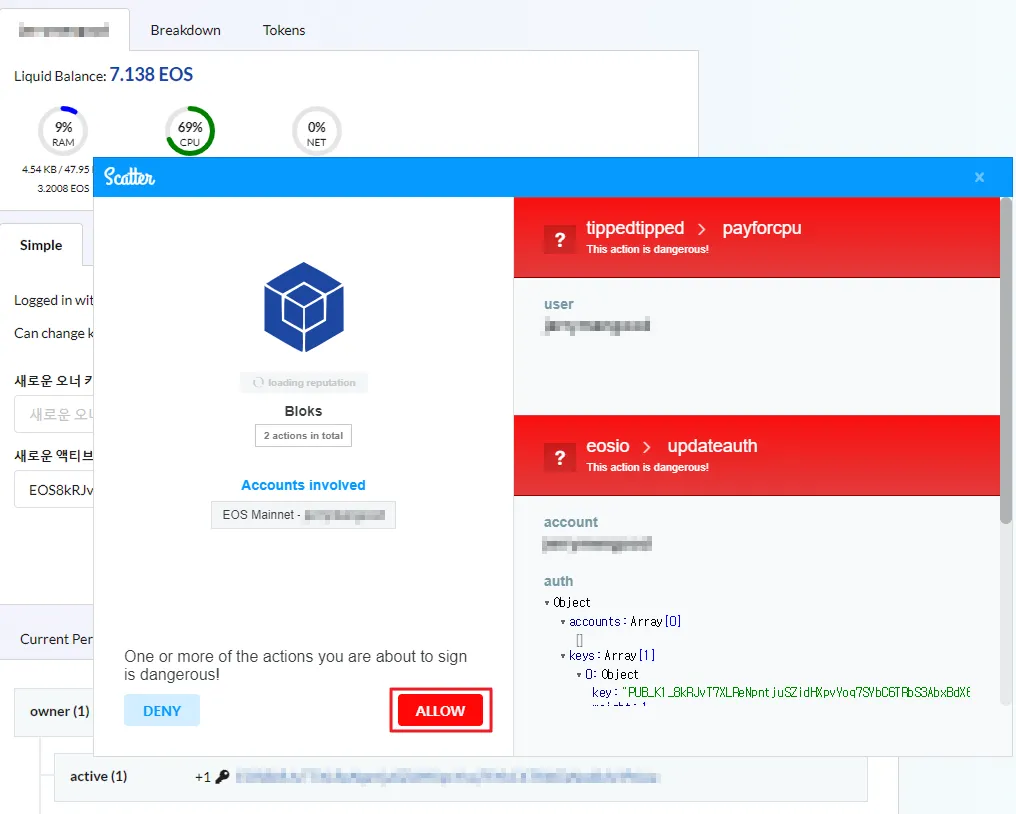Click the key icon beside active permission
1016x814 pixels.
[x=222, y=776]
